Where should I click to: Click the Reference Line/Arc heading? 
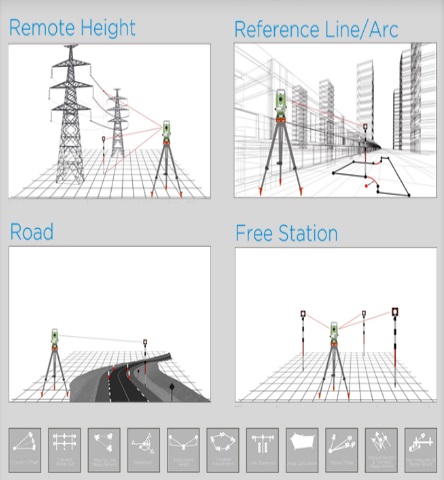[x=316, y=30]
